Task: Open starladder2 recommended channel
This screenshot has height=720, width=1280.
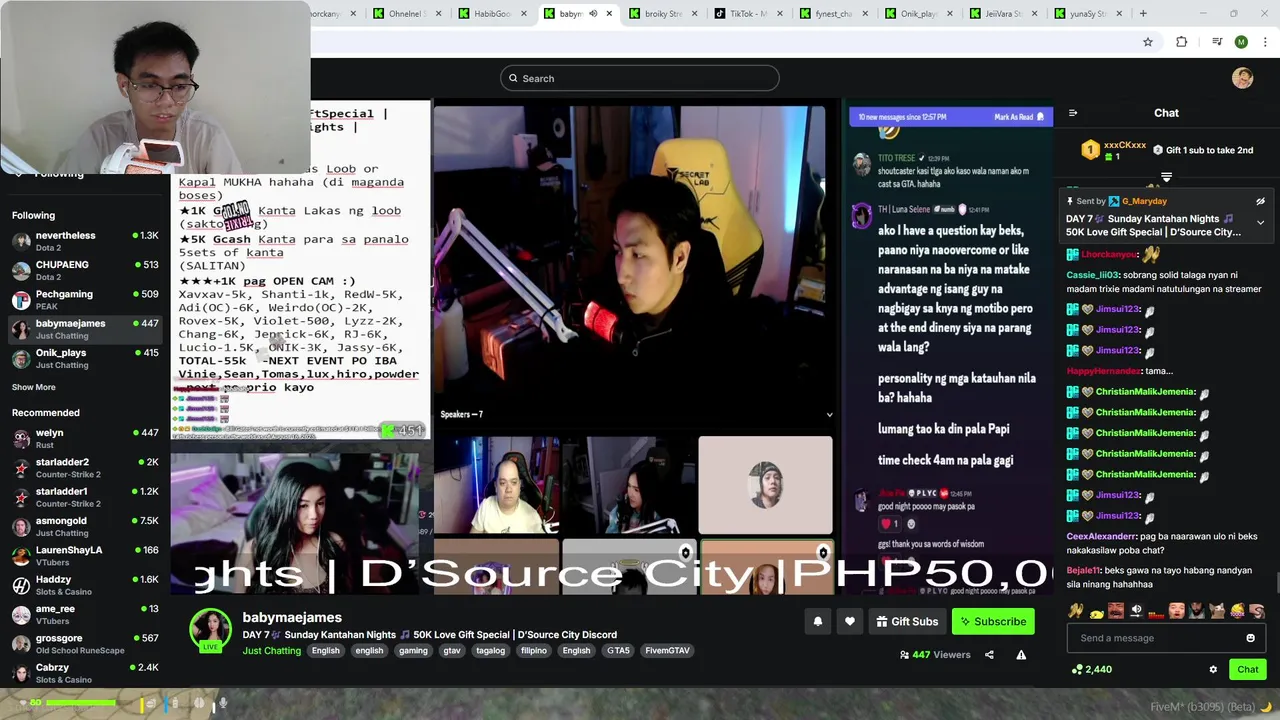Action: (85, 468)
